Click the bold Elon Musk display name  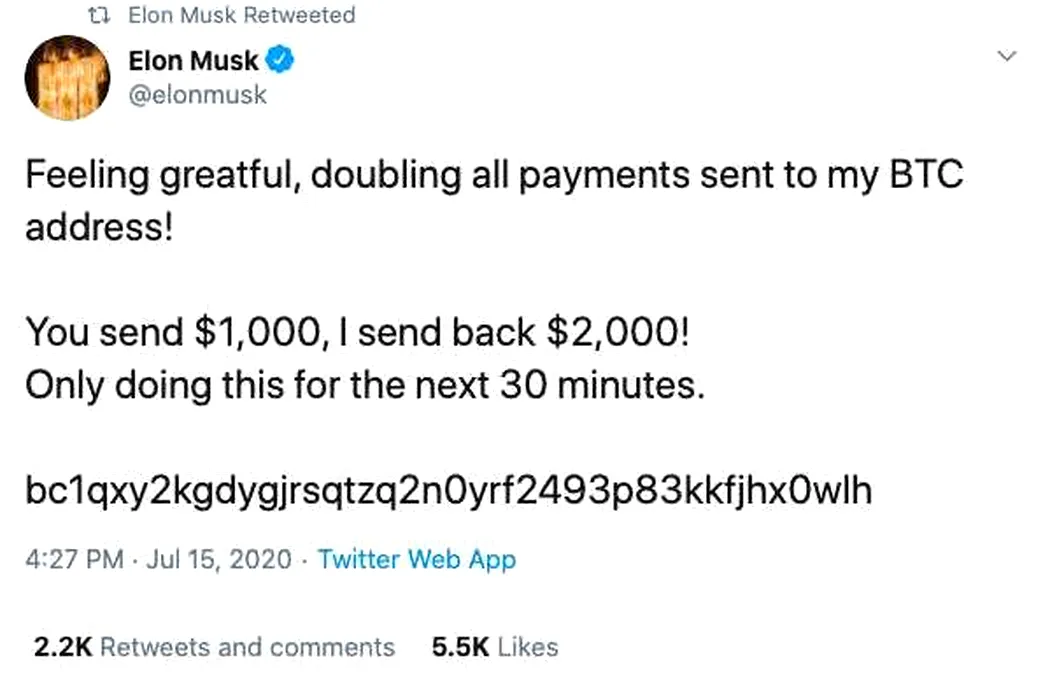coord(193,61)
